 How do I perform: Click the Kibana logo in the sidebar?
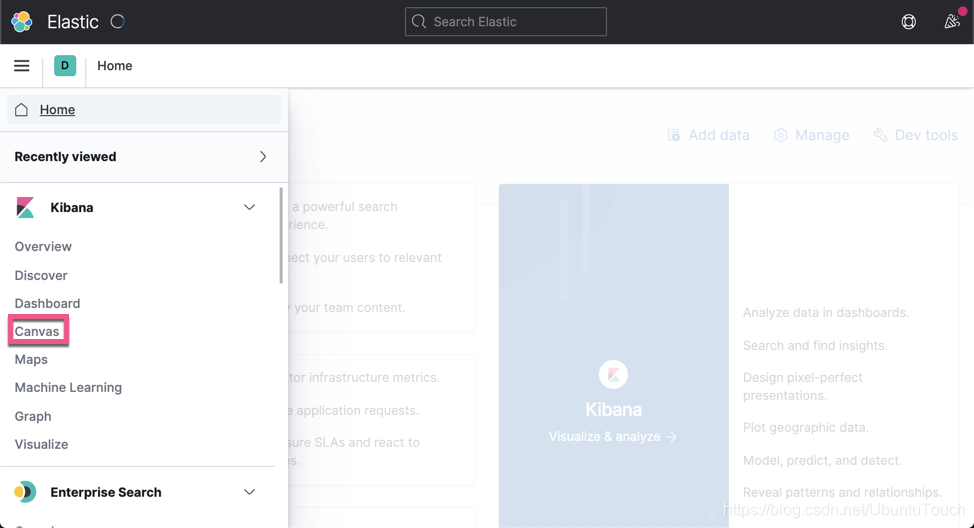click(25, 207)
